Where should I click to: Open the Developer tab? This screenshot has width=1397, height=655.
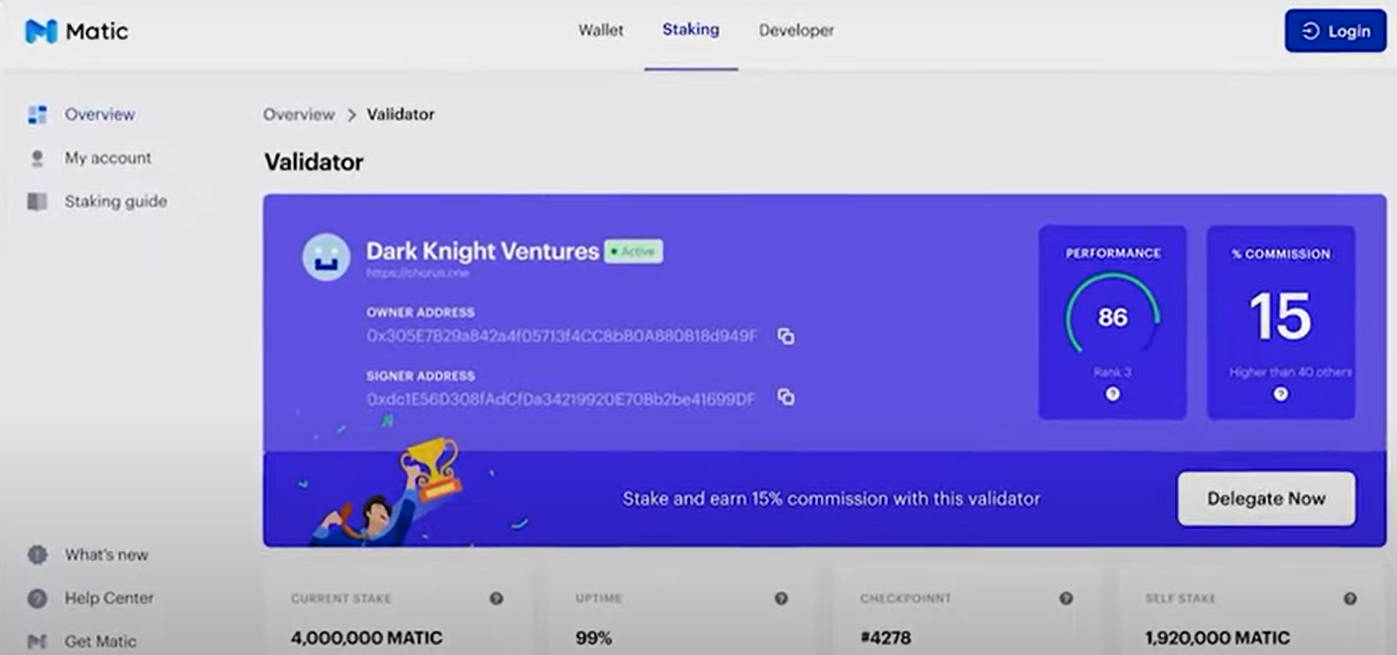coord(796,30)
